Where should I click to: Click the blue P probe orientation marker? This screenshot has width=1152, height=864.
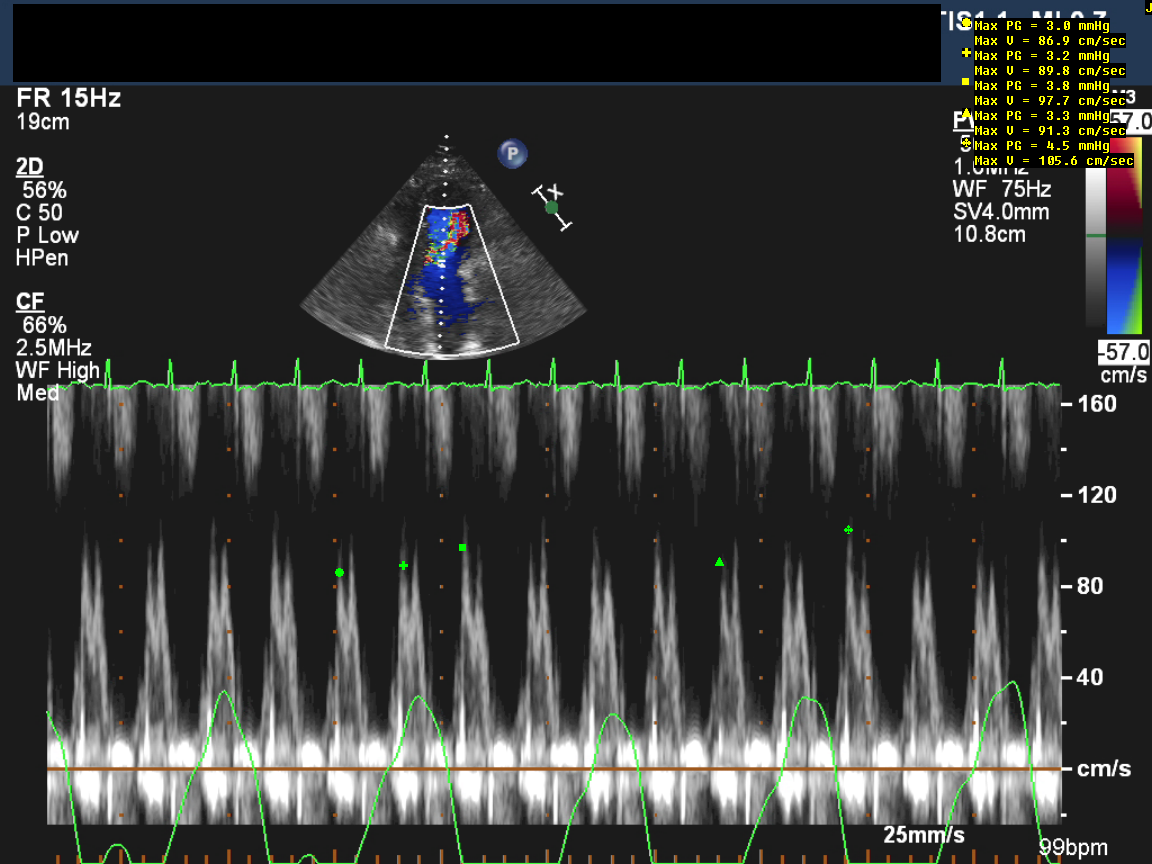click(512, 153)
